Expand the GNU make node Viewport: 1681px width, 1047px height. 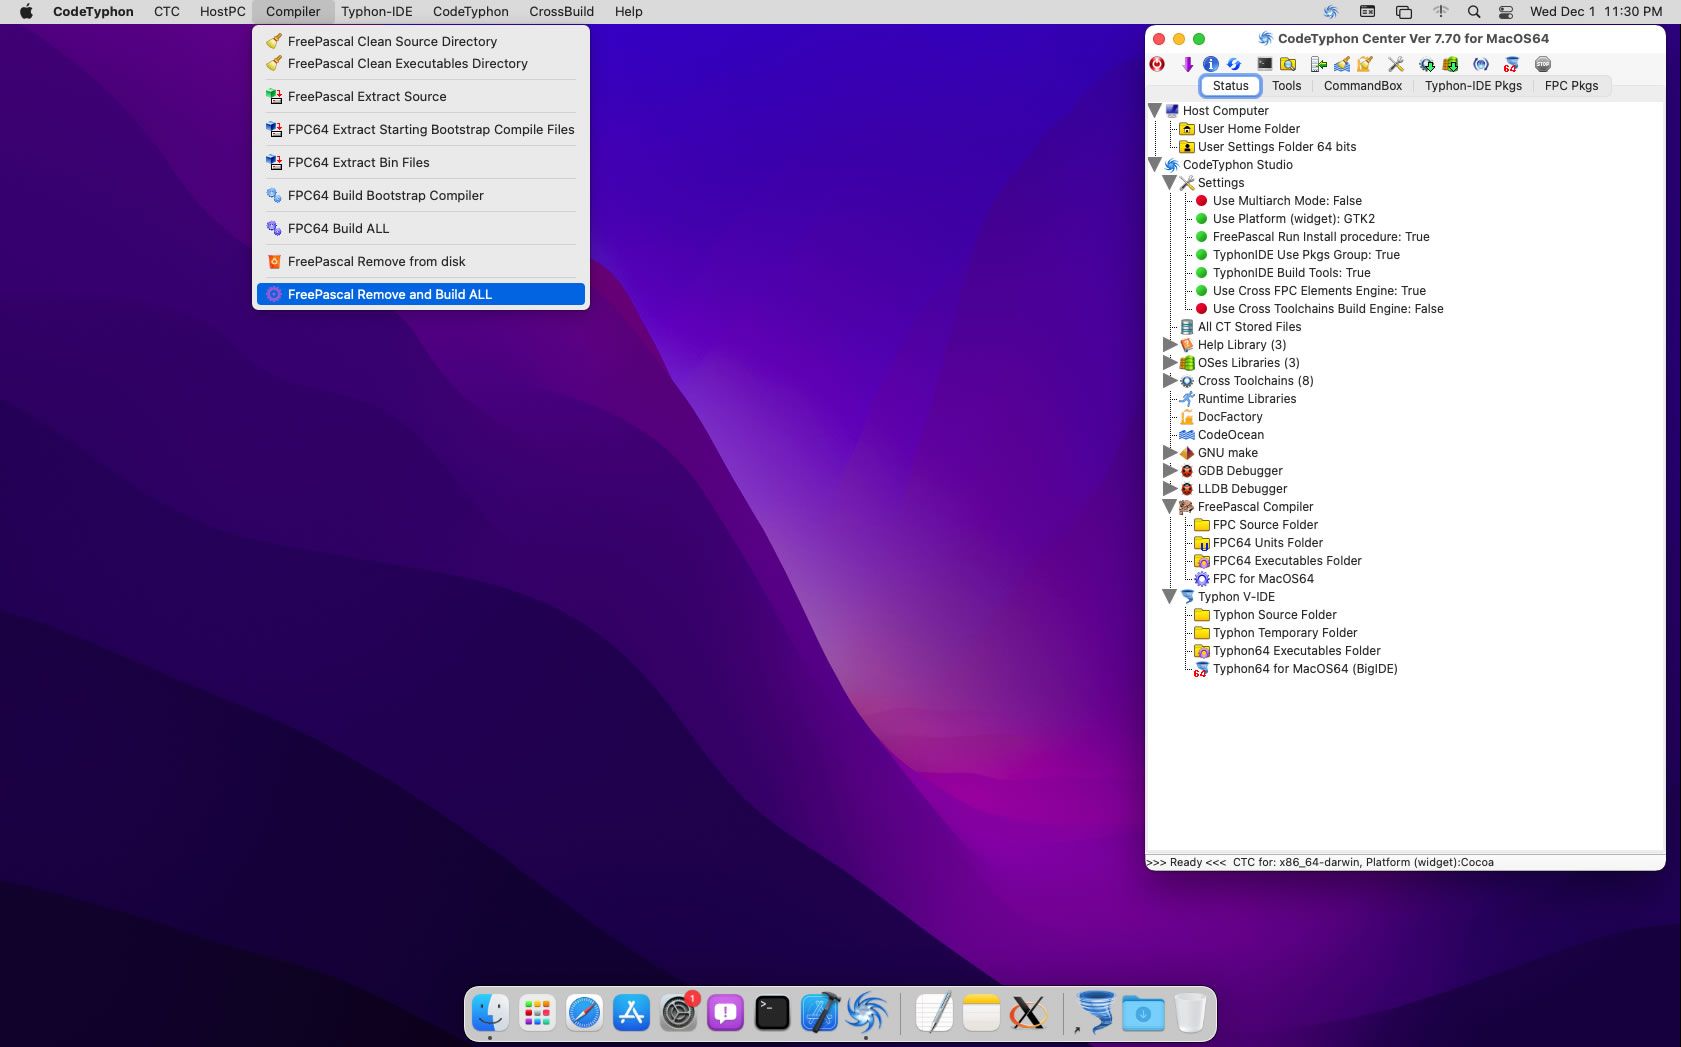[x=1170, y=452]
